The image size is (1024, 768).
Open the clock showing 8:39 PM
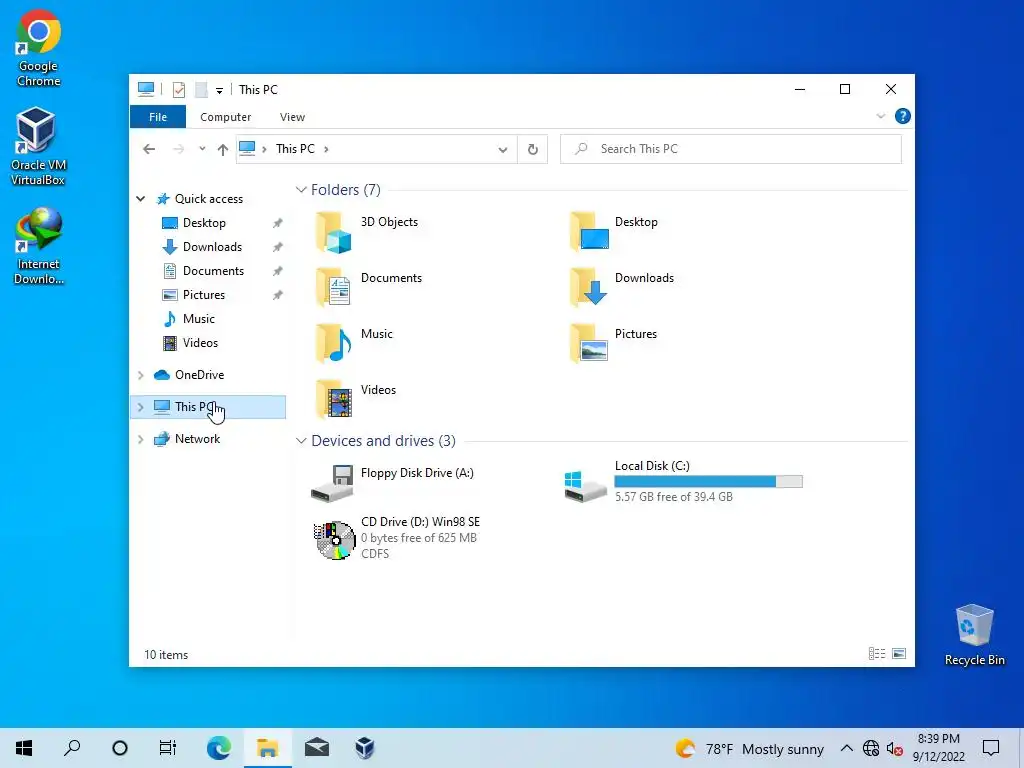[x=938, y=748]
